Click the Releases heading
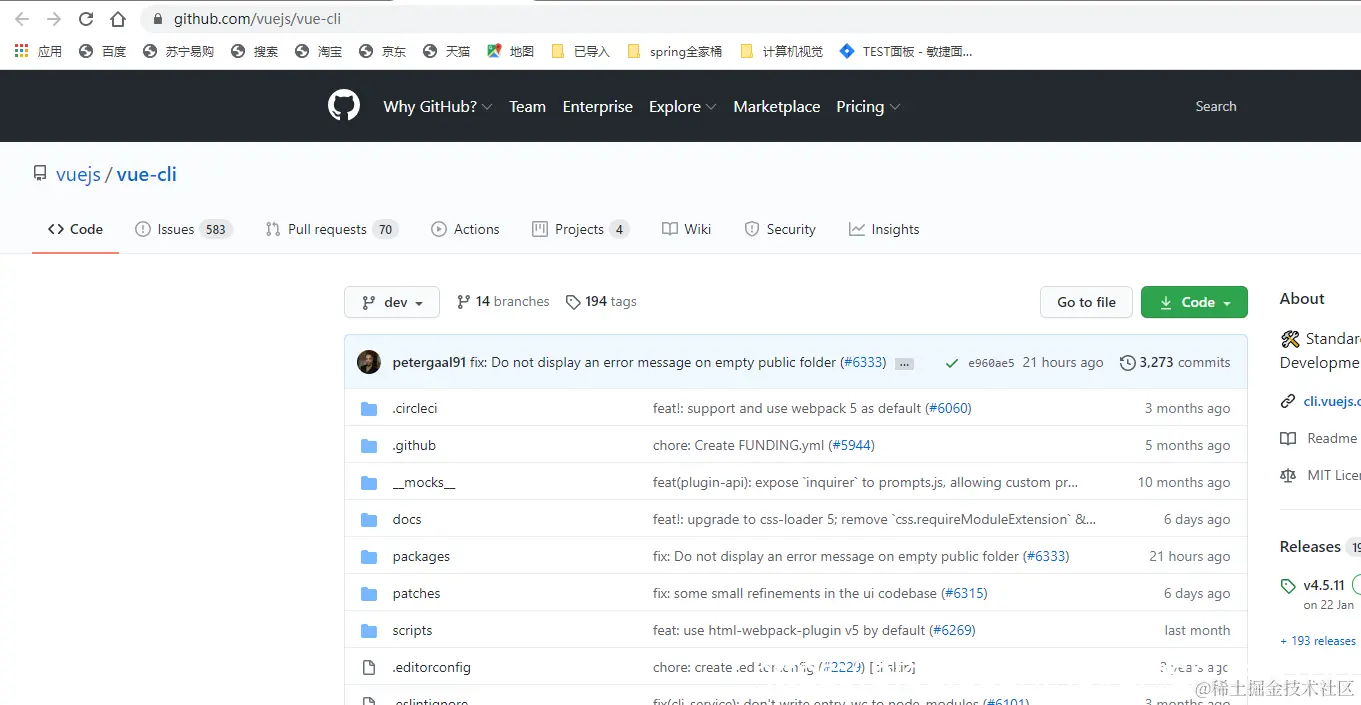 (x=1310, y=547)
